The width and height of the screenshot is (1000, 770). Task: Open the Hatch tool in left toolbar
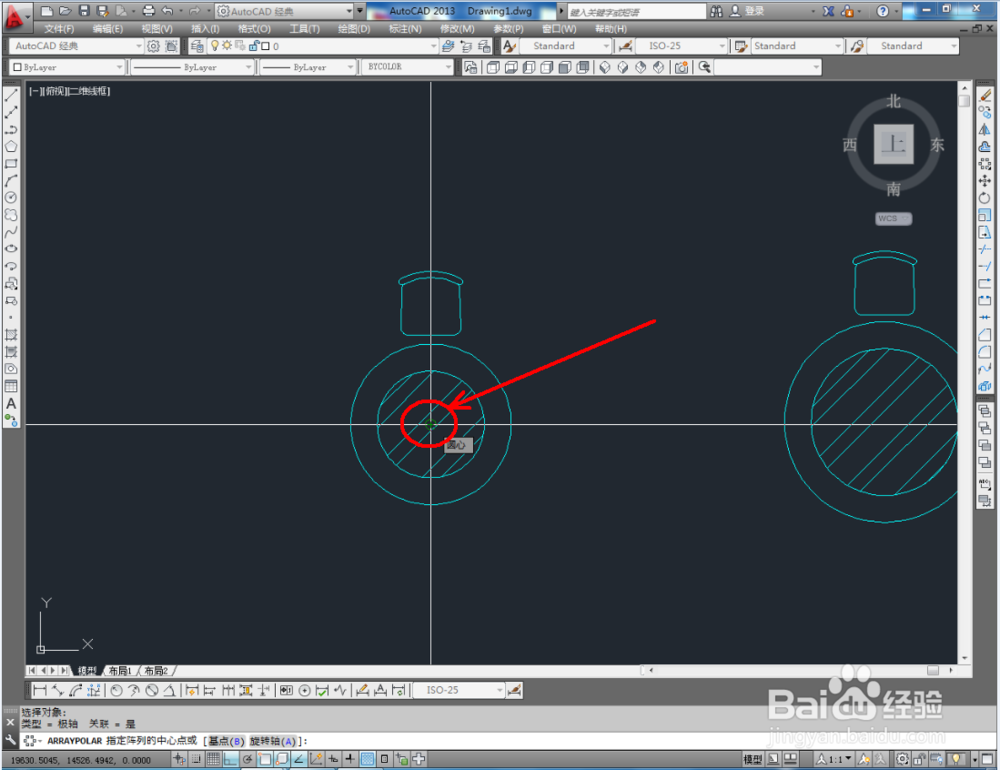pos(11,334)
